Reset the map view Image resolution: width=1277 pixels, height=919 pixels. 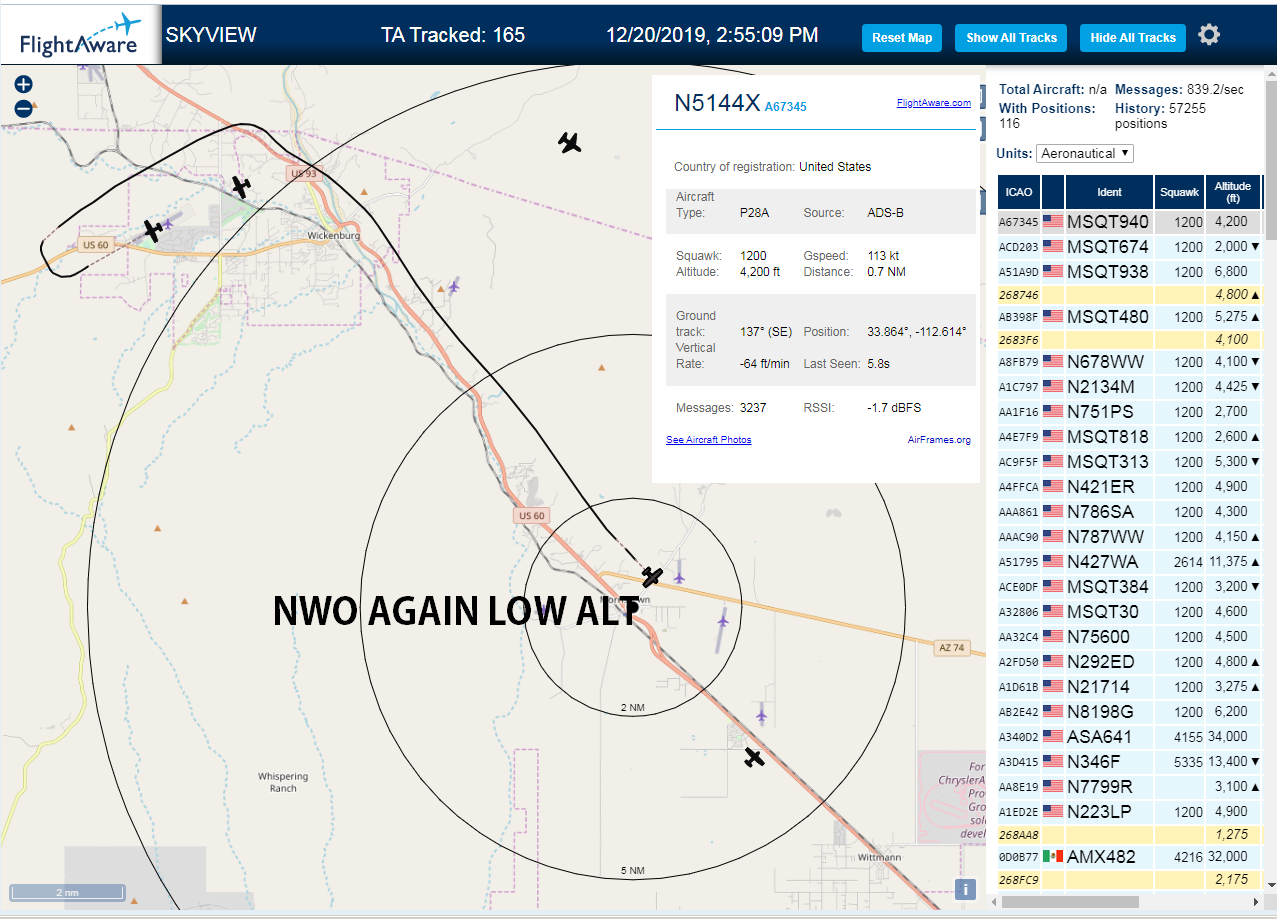[902, 38]
